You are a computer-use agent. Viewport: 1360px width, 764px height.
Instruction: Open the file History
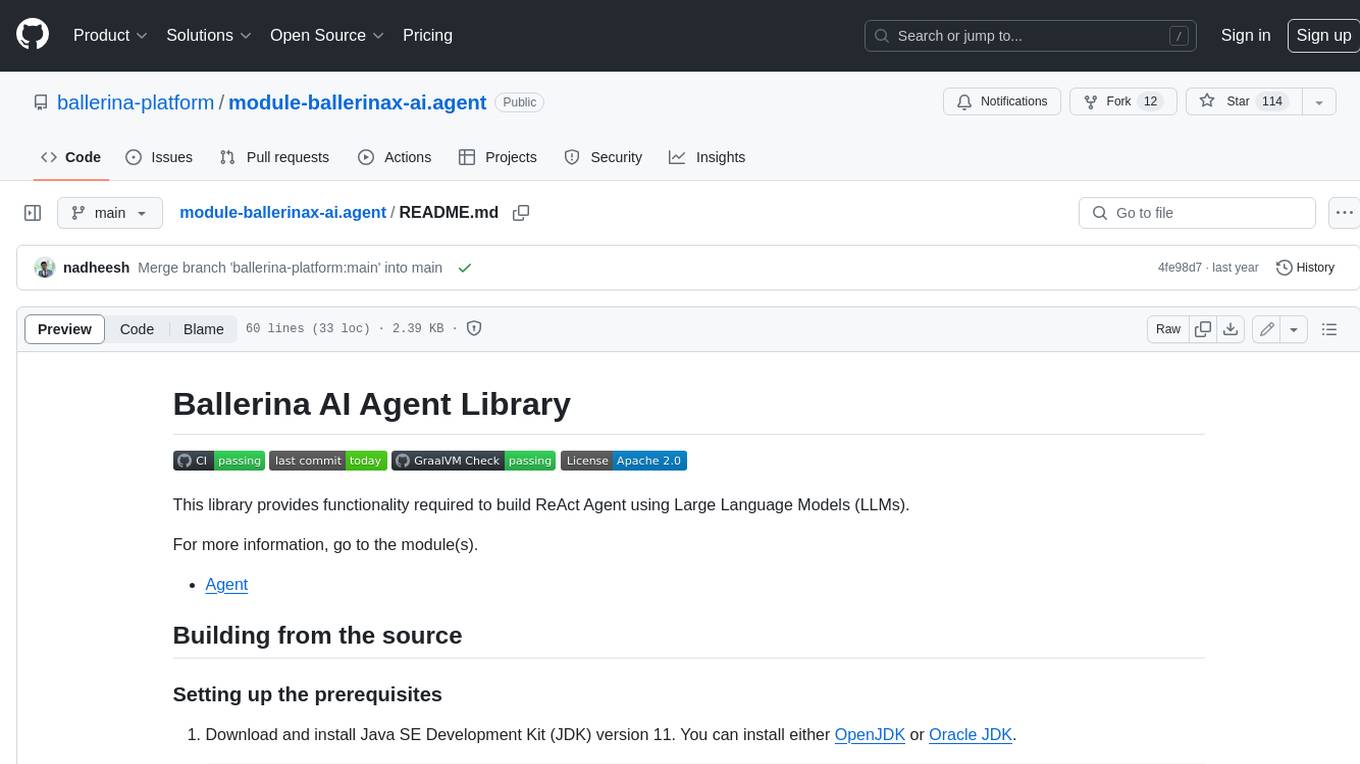coord(1306,267)
